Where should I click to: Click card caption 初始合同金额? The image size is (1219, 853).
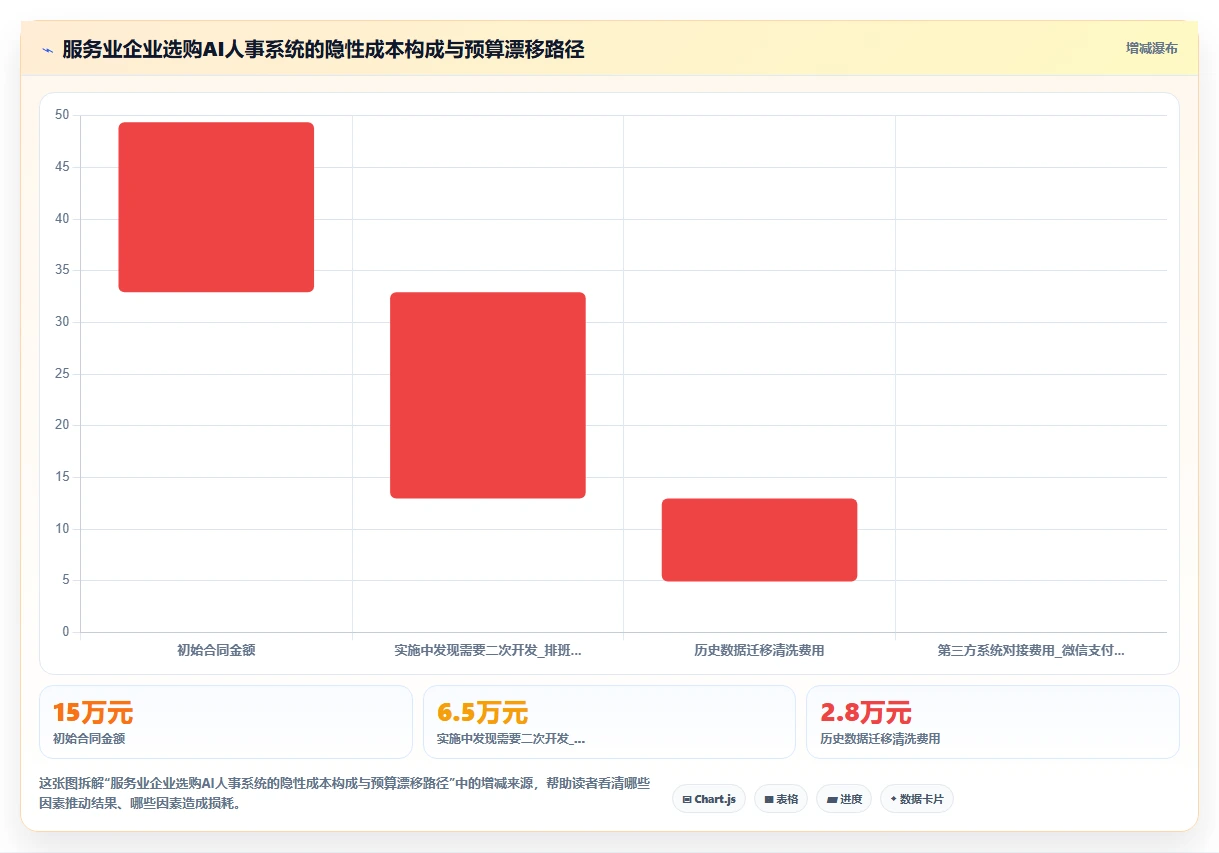[89, 739]
